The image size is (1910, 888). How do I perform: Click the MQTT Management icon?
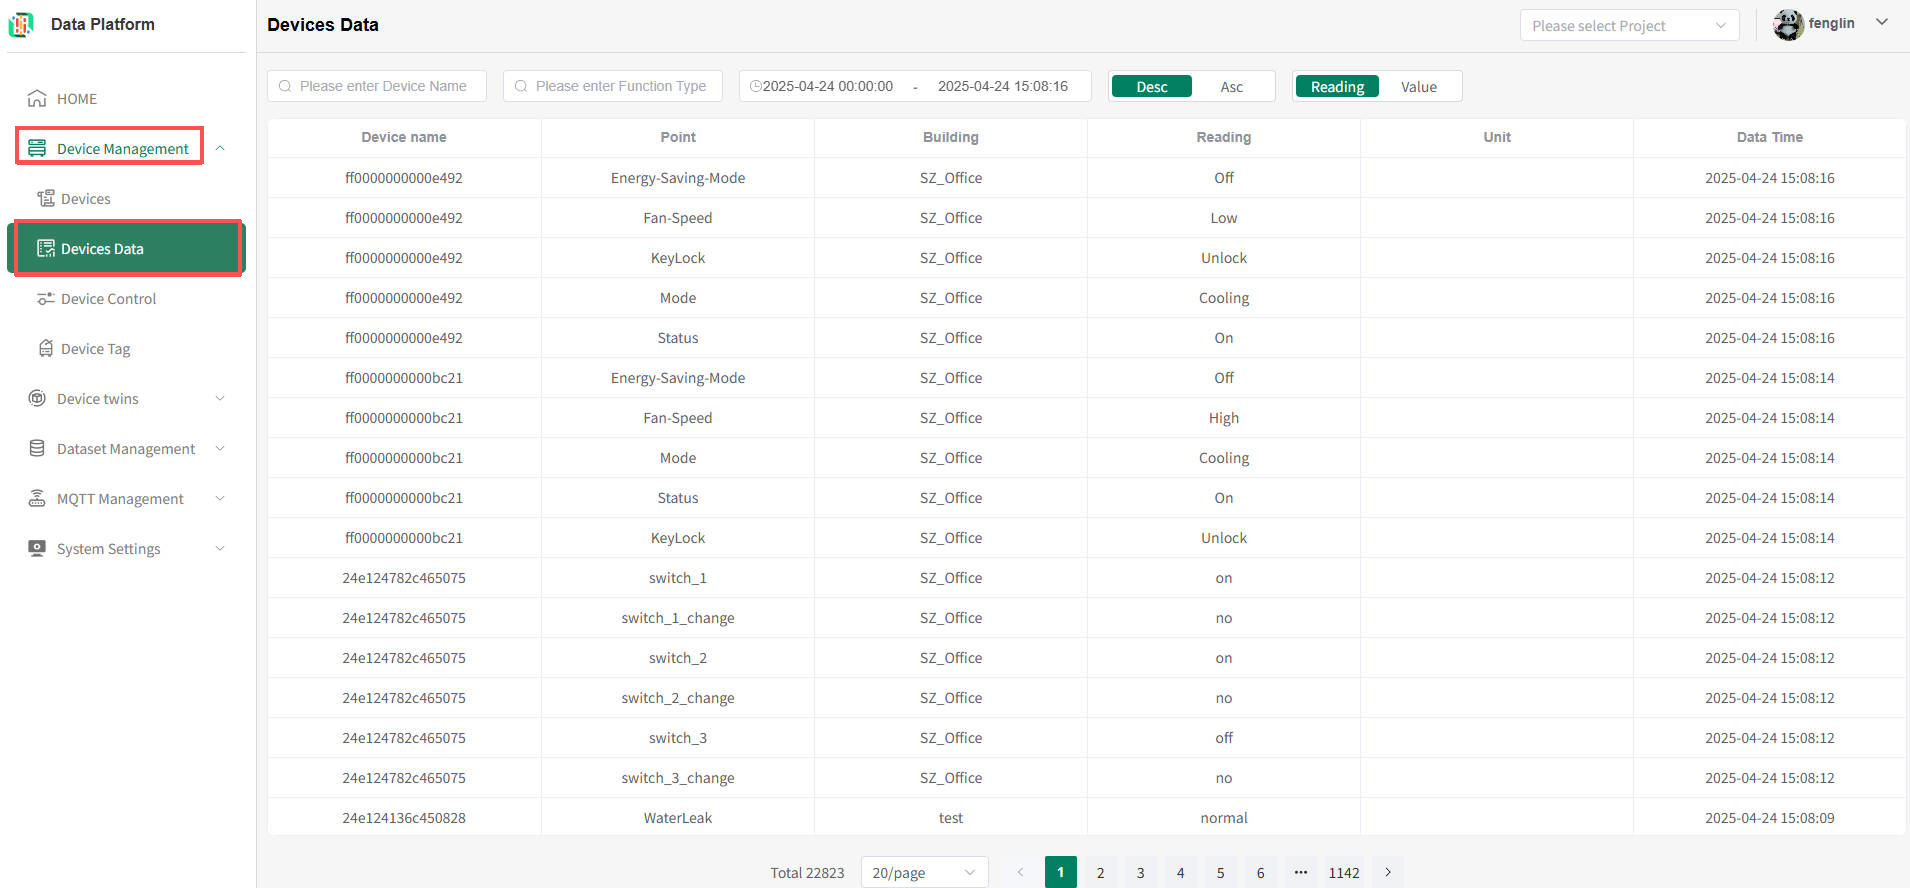point(37,499)
